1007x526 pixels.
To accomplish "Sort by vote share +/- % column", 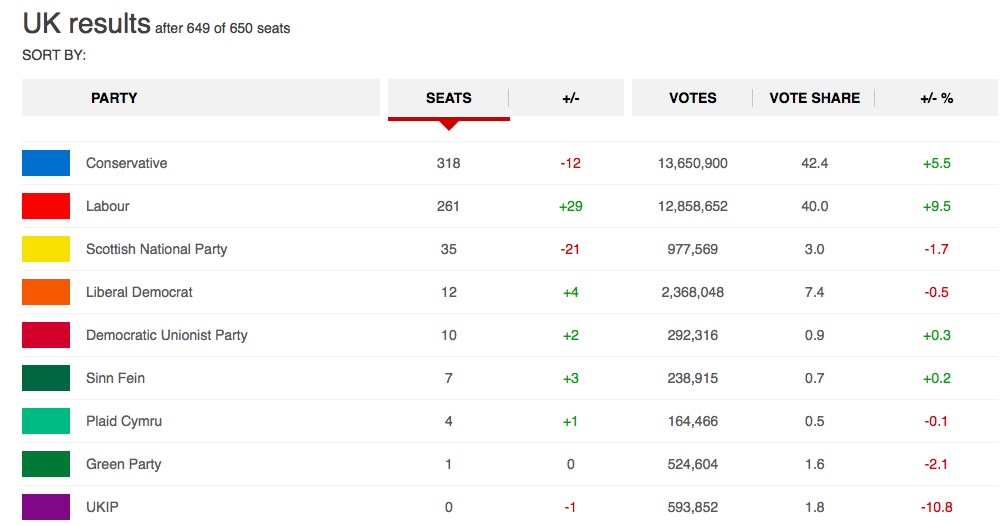I will (x=936, y=98).
